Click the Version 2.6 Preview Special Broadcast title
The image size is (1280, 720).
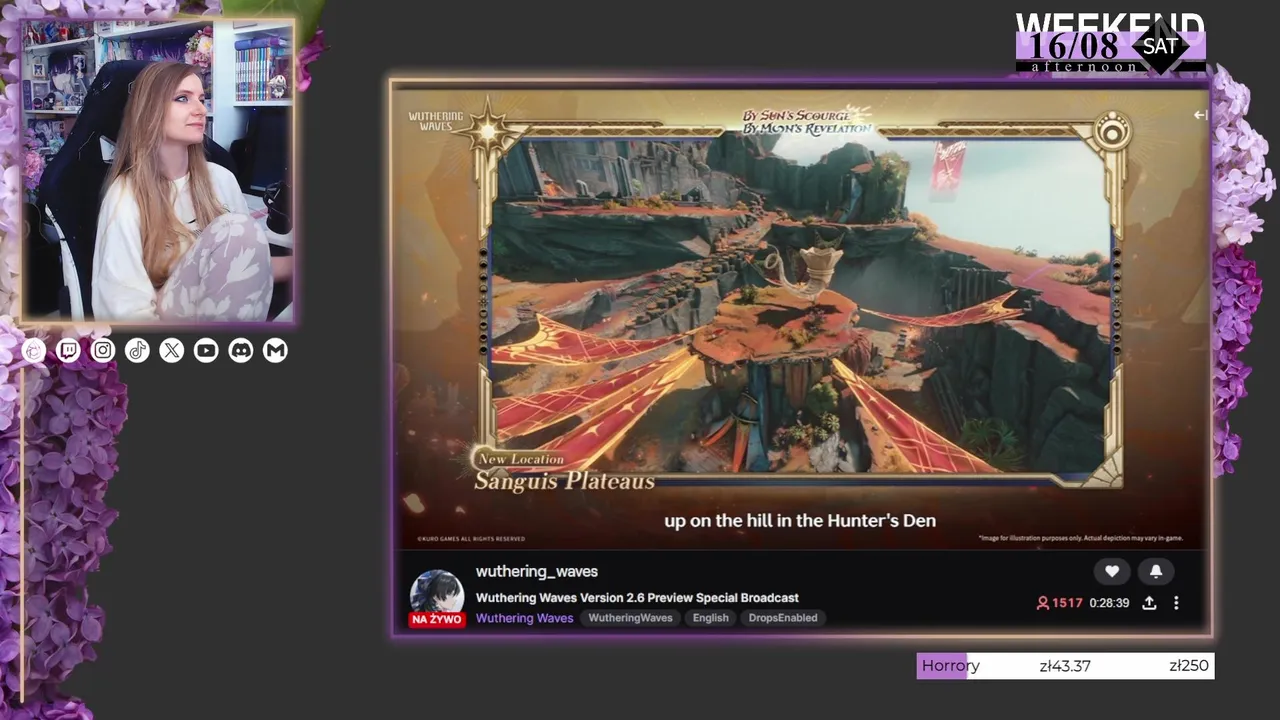pyautogui.click(x=637, y=598)
